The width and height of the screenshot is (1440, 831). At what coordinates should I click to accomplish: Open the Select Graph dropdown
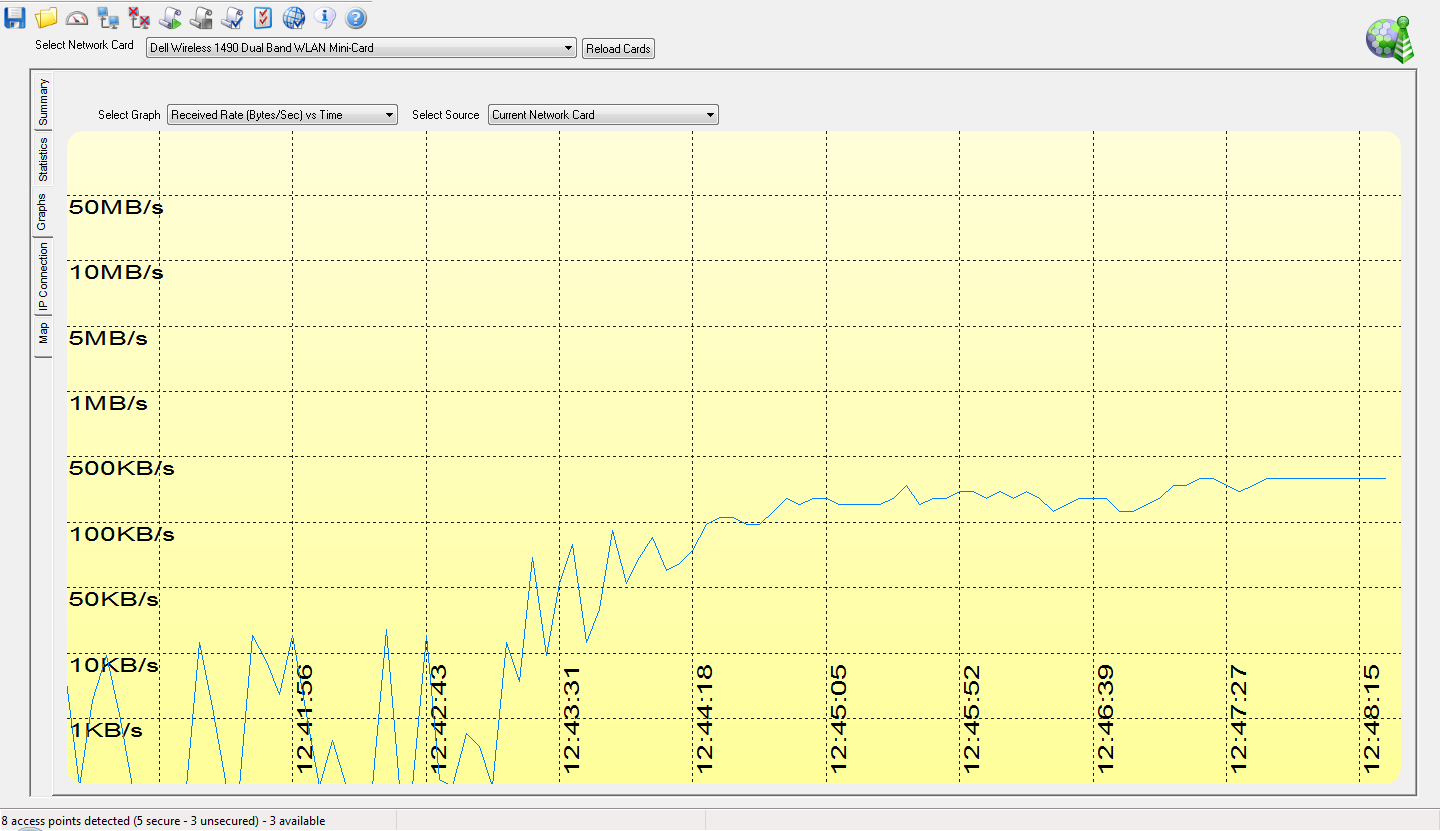[x=282, y=115]
